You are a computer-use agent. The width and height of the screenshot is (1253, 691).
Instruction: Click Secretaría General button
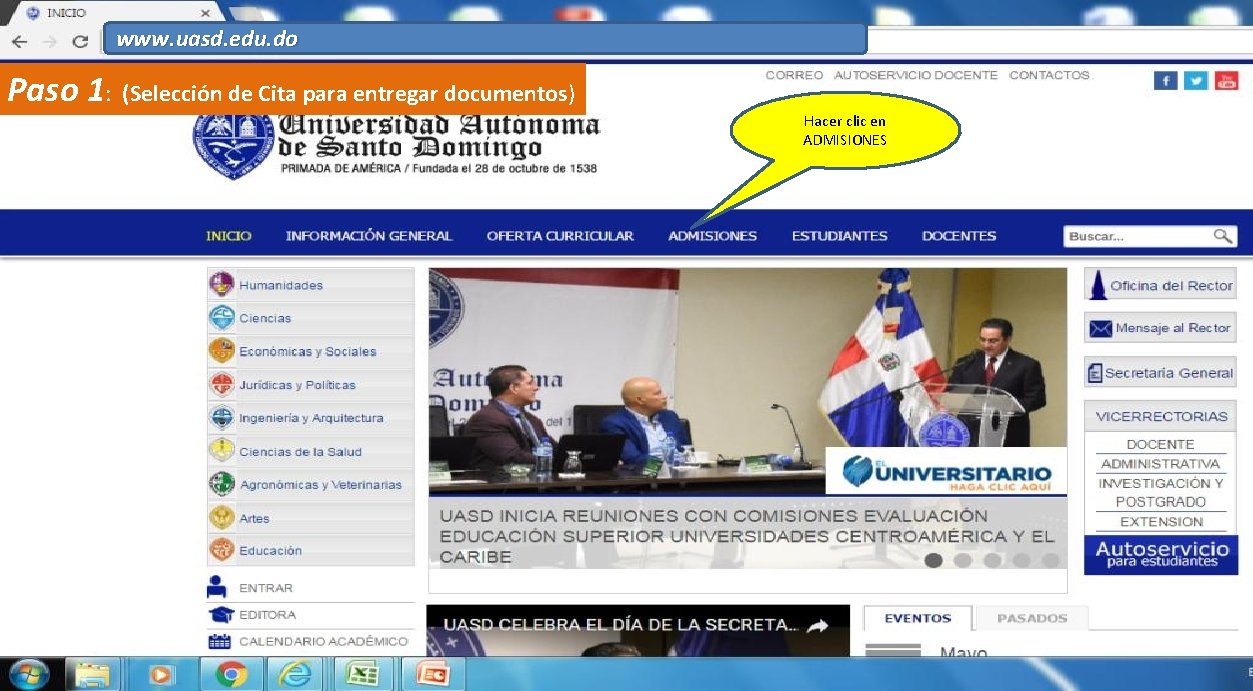1160,372
